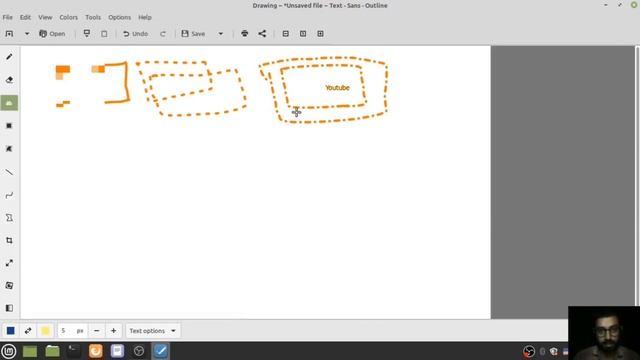Viewport: 640px width, 360px height.
Task: Open the blue main color swatch
Action: 11,331
